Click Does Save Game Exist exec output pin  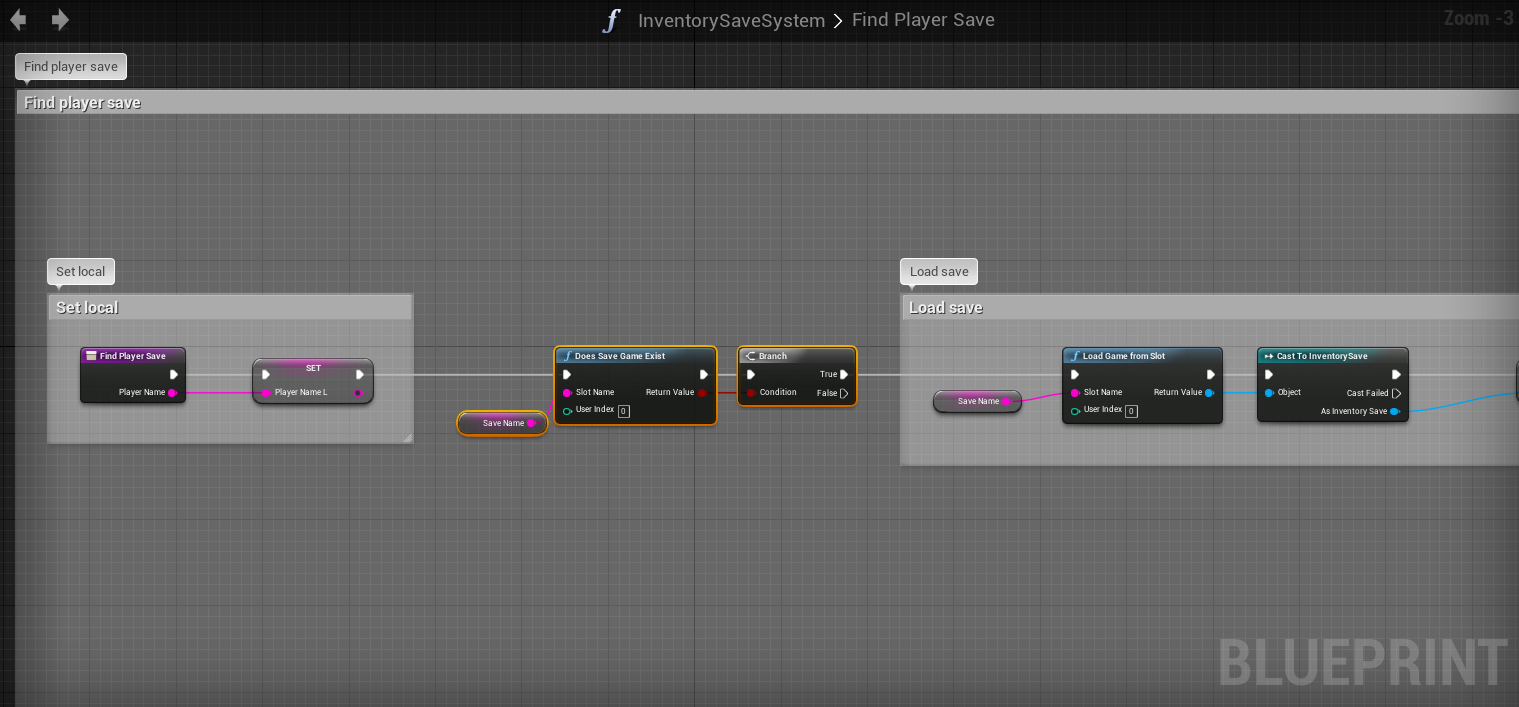pyautogui.click(x=704, y=375)
